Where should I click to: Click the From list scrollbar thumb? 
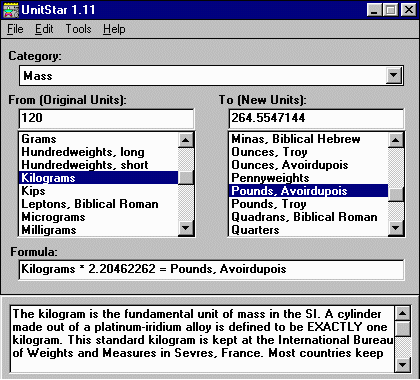186,177
